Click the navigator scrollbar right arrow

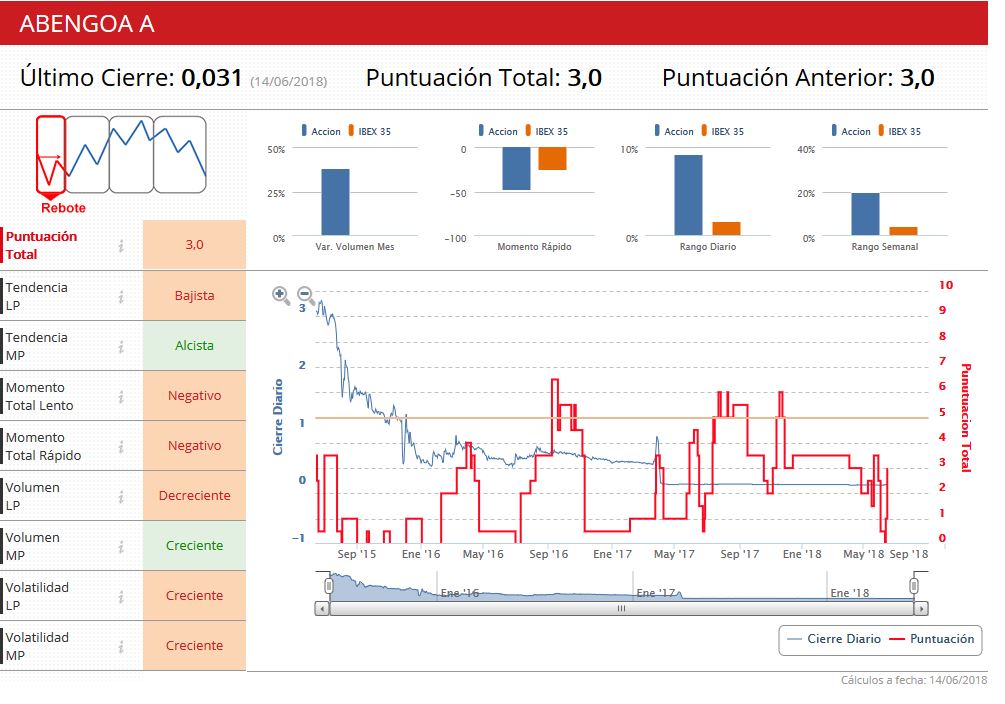(x=921, y=608)
